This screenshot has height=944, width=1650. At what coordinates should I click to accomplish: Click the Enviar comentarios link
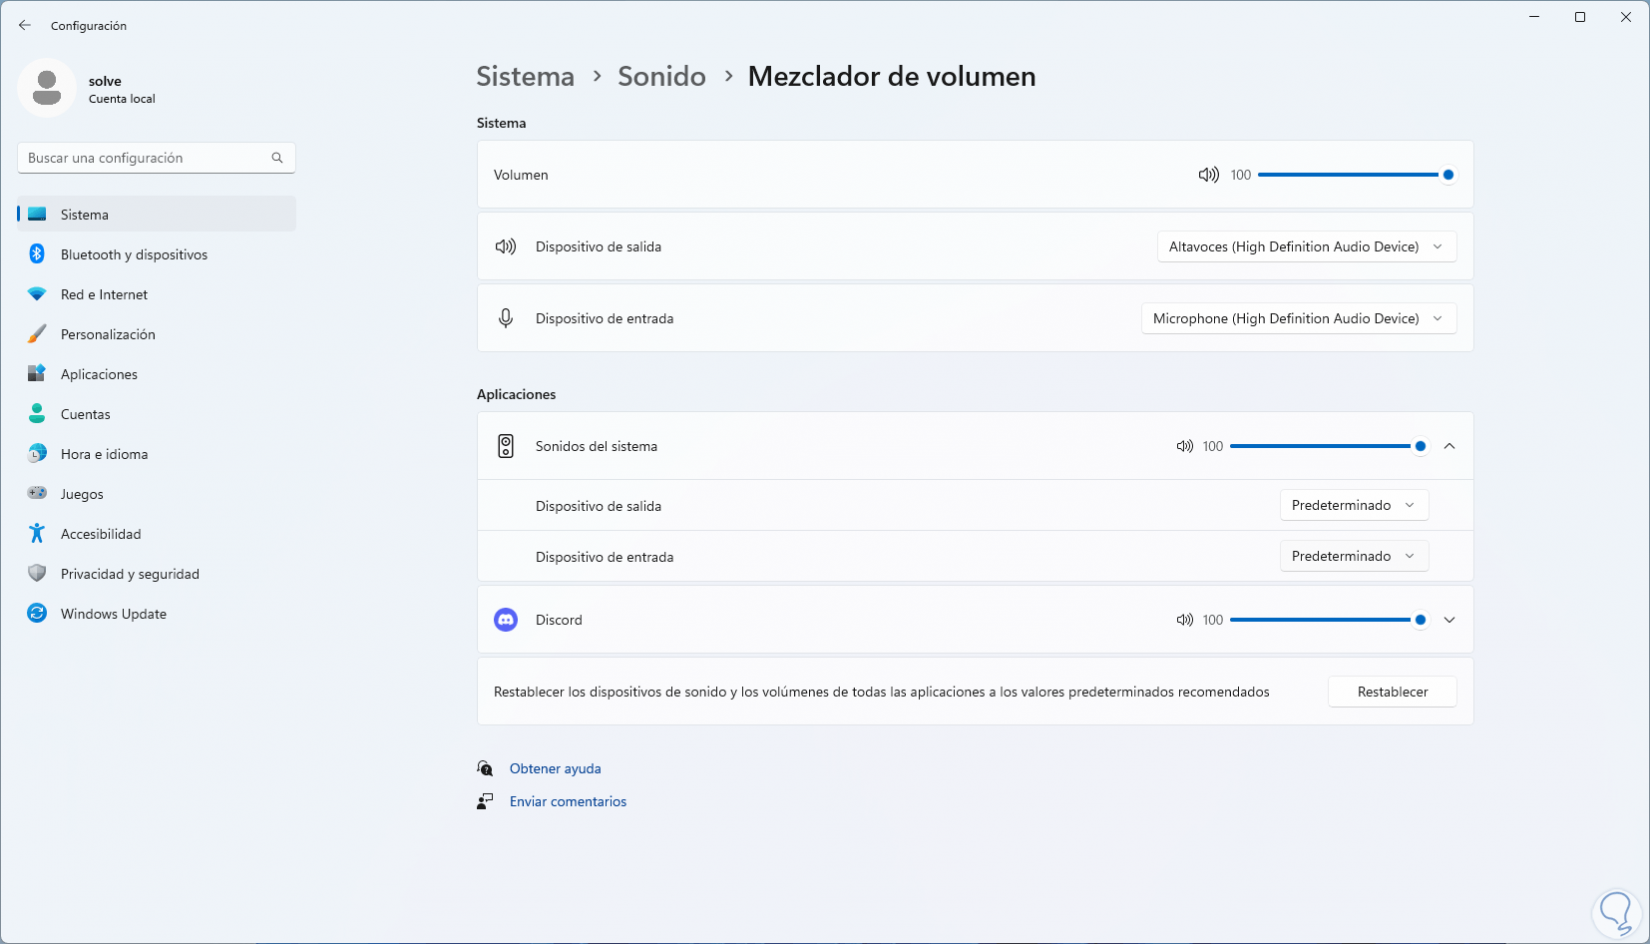click(568, 802)
